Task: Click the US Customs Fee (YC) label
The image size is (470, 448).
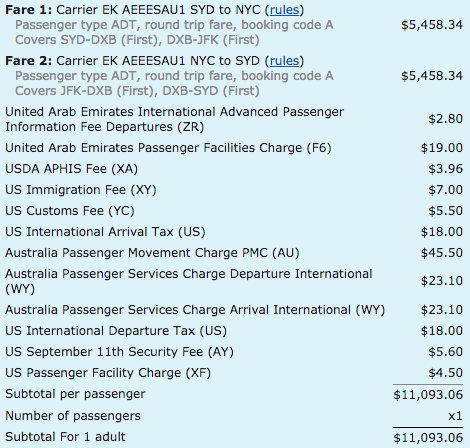Action: [x=70, y=211]
